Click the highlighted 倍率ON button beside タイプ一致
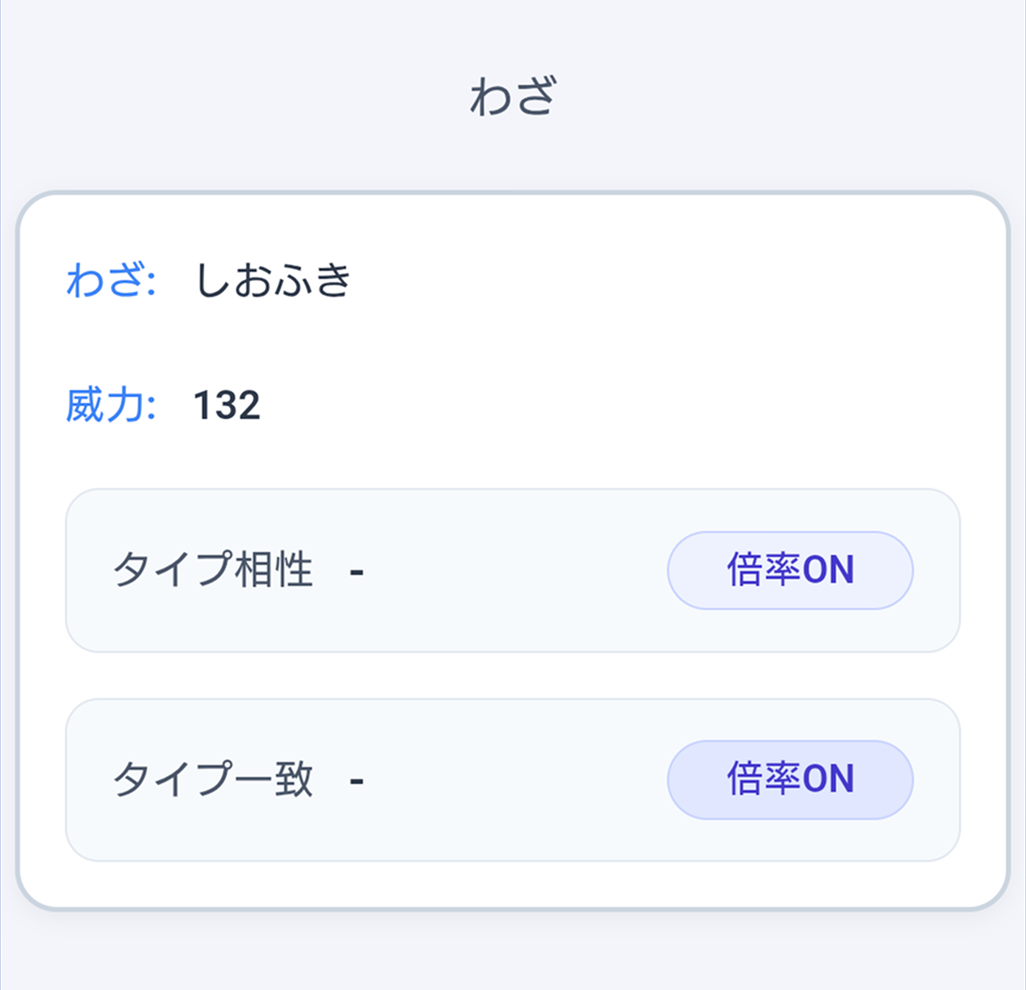1026x990 pixels. pyautogui.click(x=790, y=779)
